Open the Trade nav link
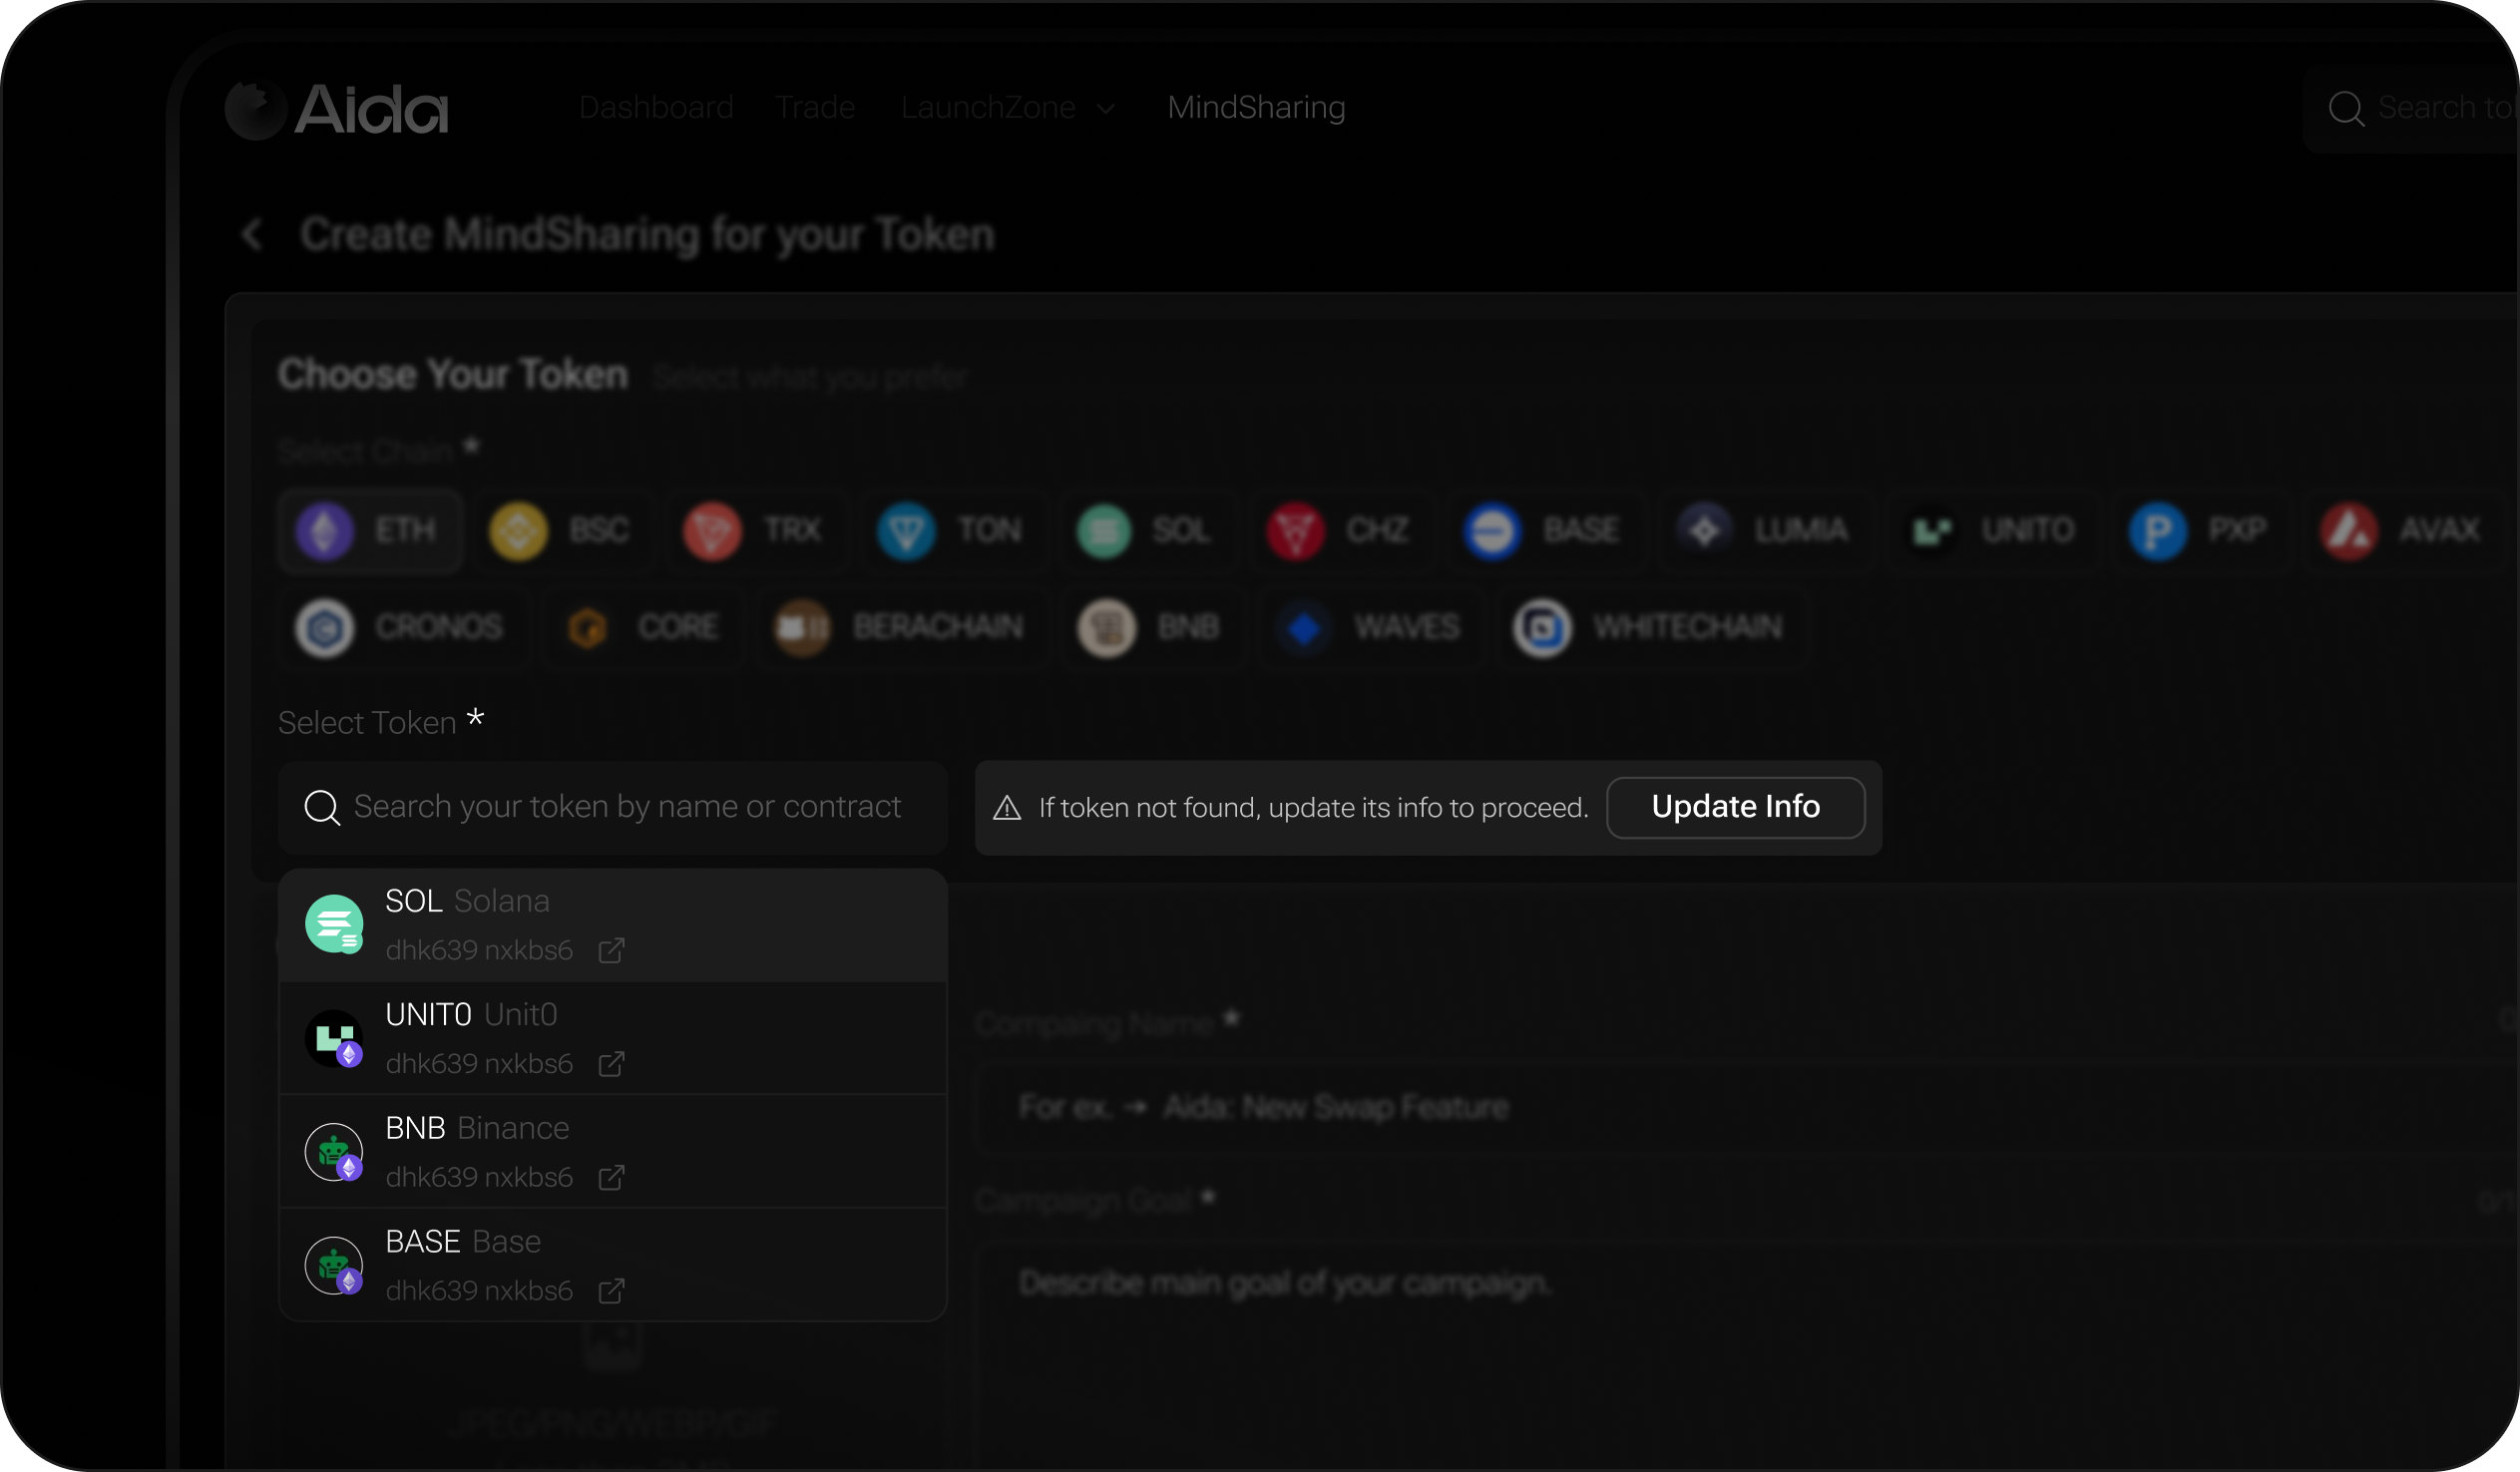The height and width of the screenshot is (1472, 2520). coord(815,108)
